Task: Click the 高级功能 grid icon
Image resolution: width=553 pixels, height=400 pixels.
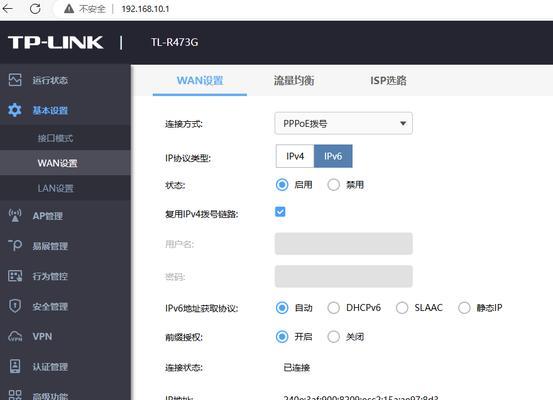Action: pos(15,395)
